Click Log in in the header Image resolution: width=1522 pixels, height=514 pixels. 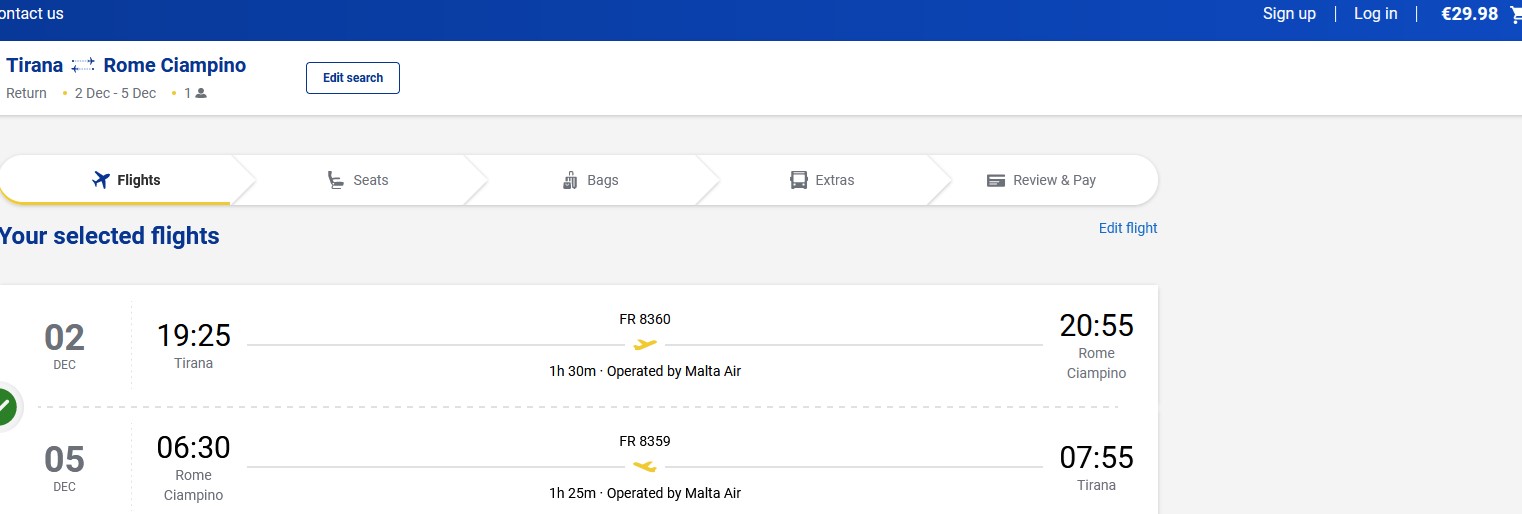tap(1375, 13)
